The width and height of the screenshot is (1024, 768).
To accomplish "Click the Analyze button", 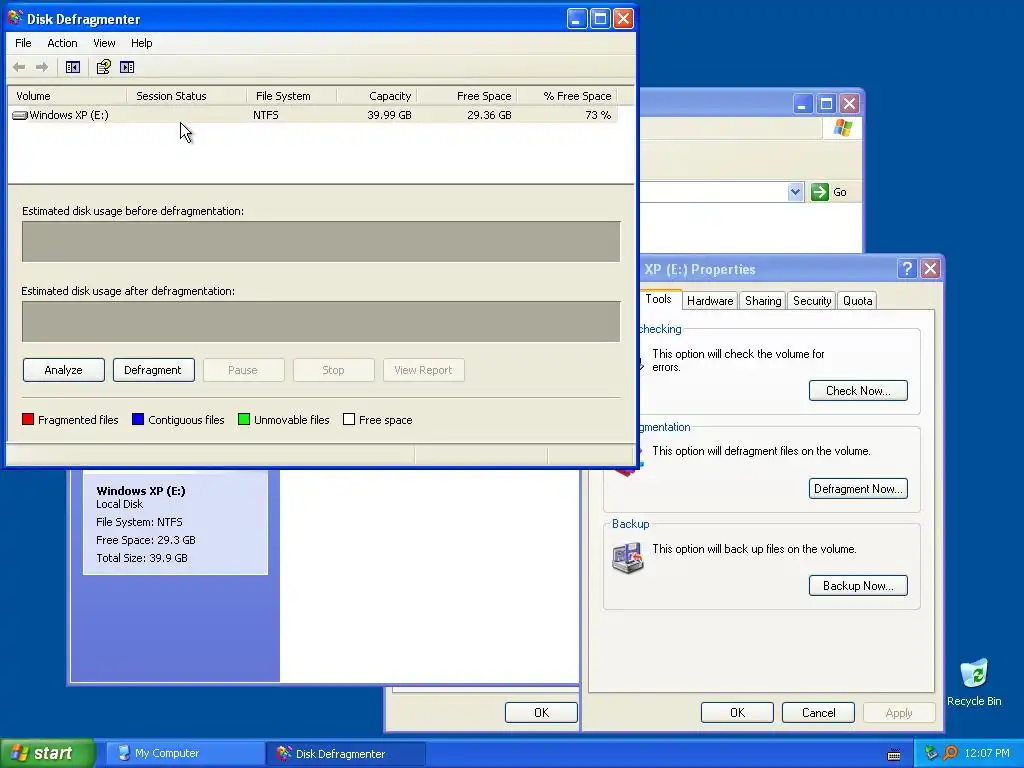I will [x=63, y=370].
